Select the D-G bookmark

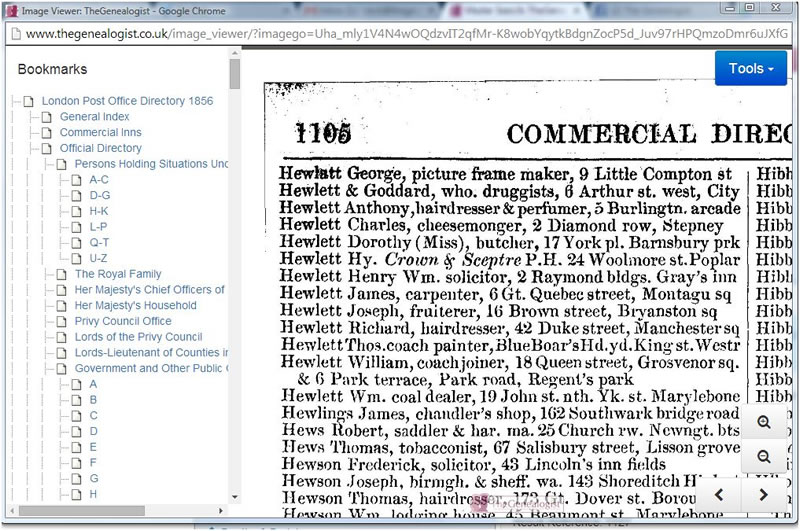click(99, 195)
